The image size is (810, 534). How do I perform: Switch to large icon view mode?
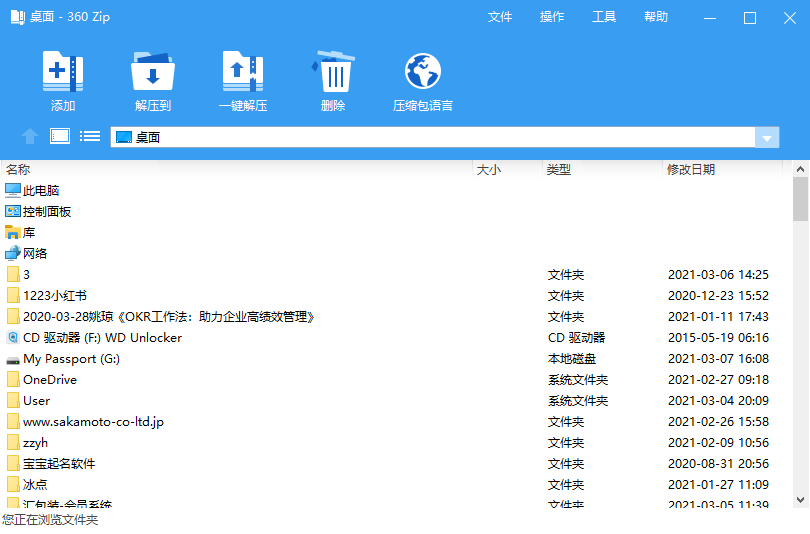coord(60,136)
